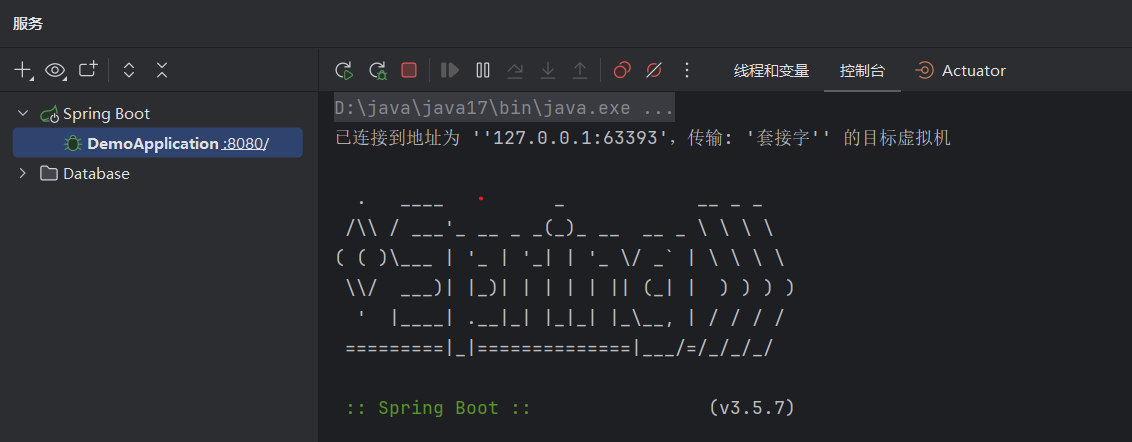This screenshot has width=1132, height=442.
Task: Click the :: Spring Boot :: banner text
Action: 439,408
